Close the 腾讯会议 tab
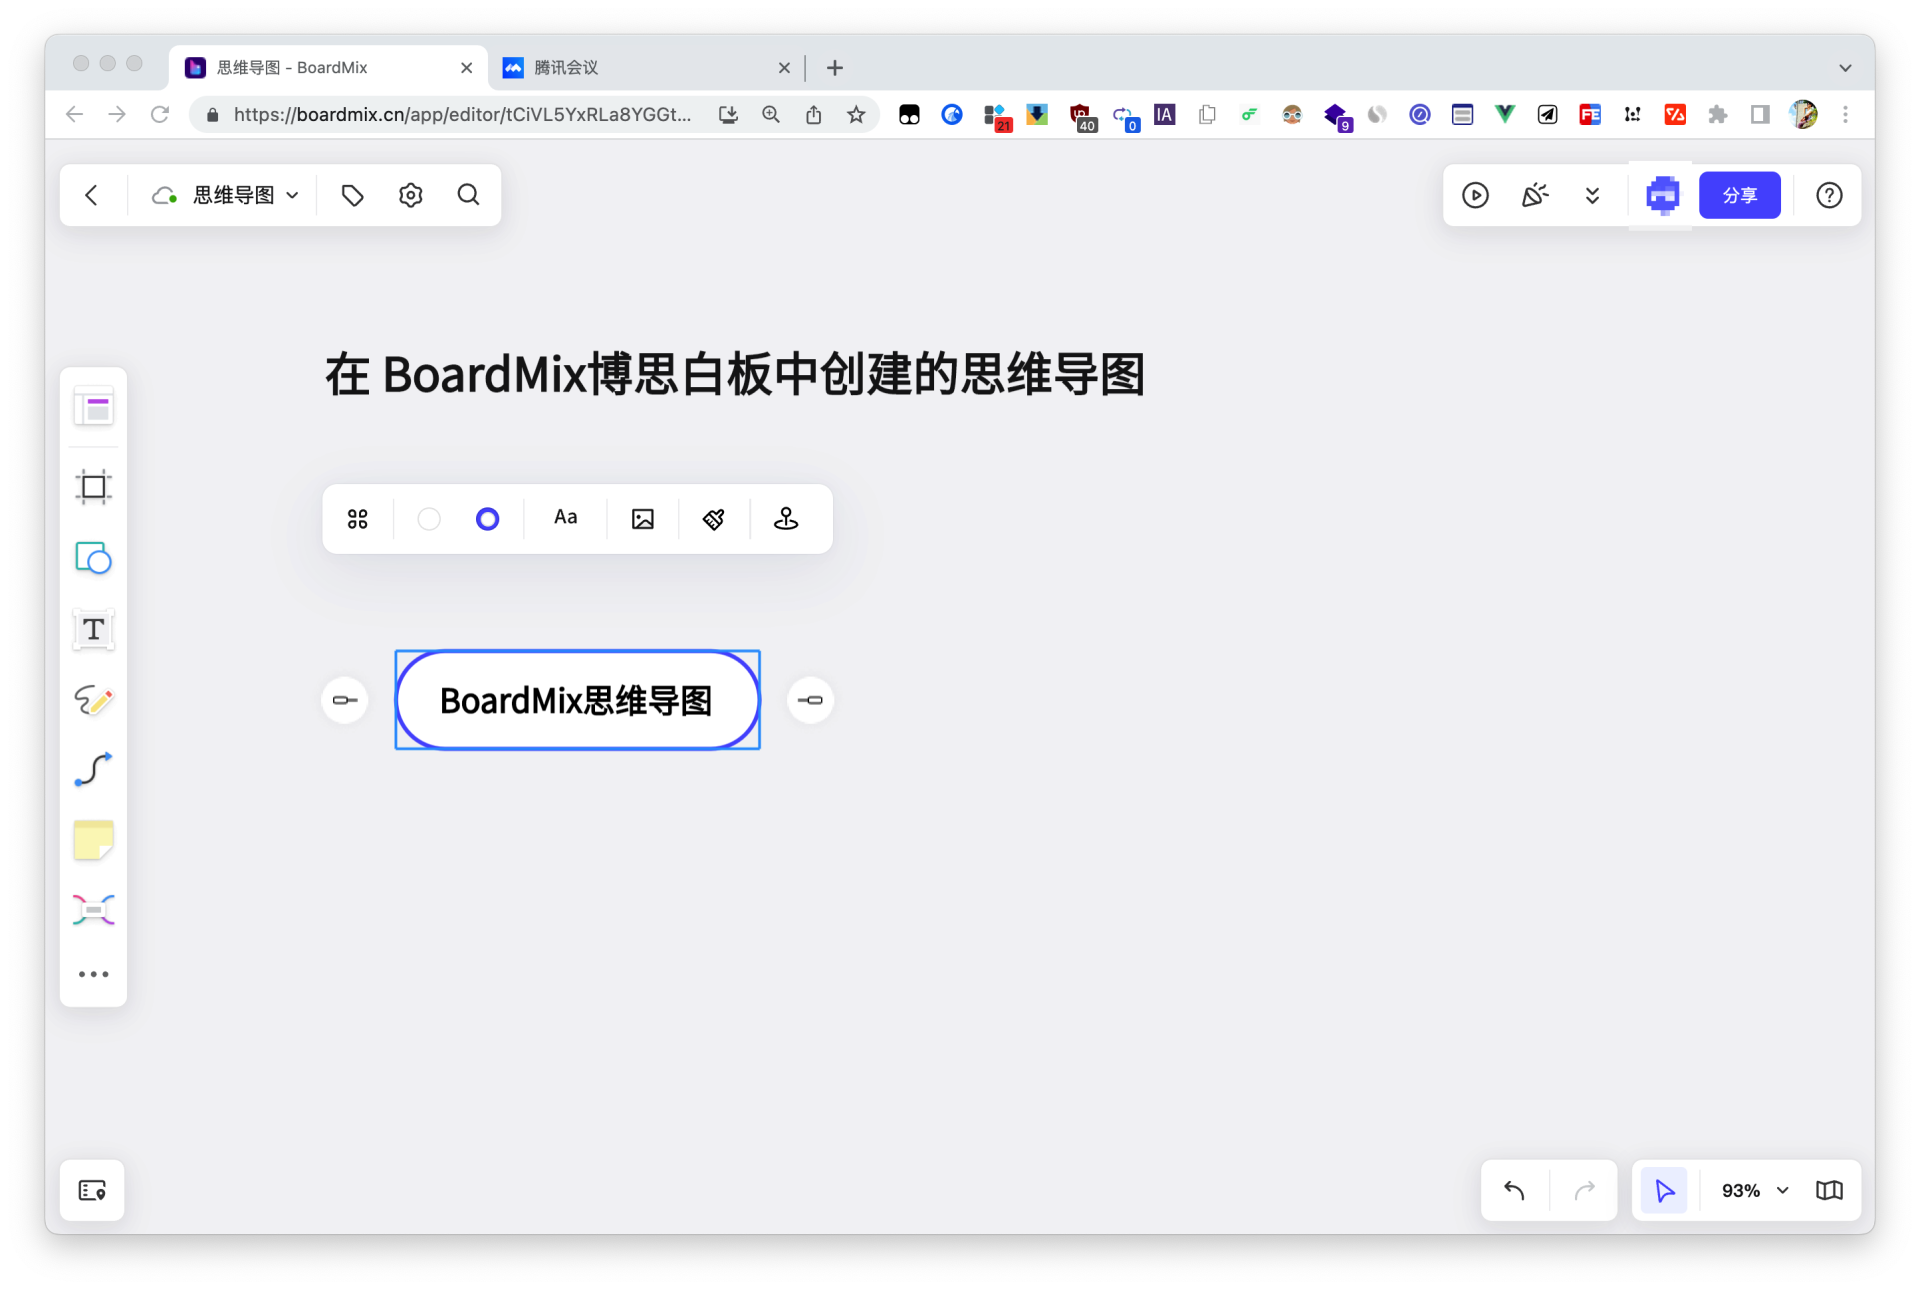Viewport: 1920px width, 1290px height. click(x=784, y=68)
